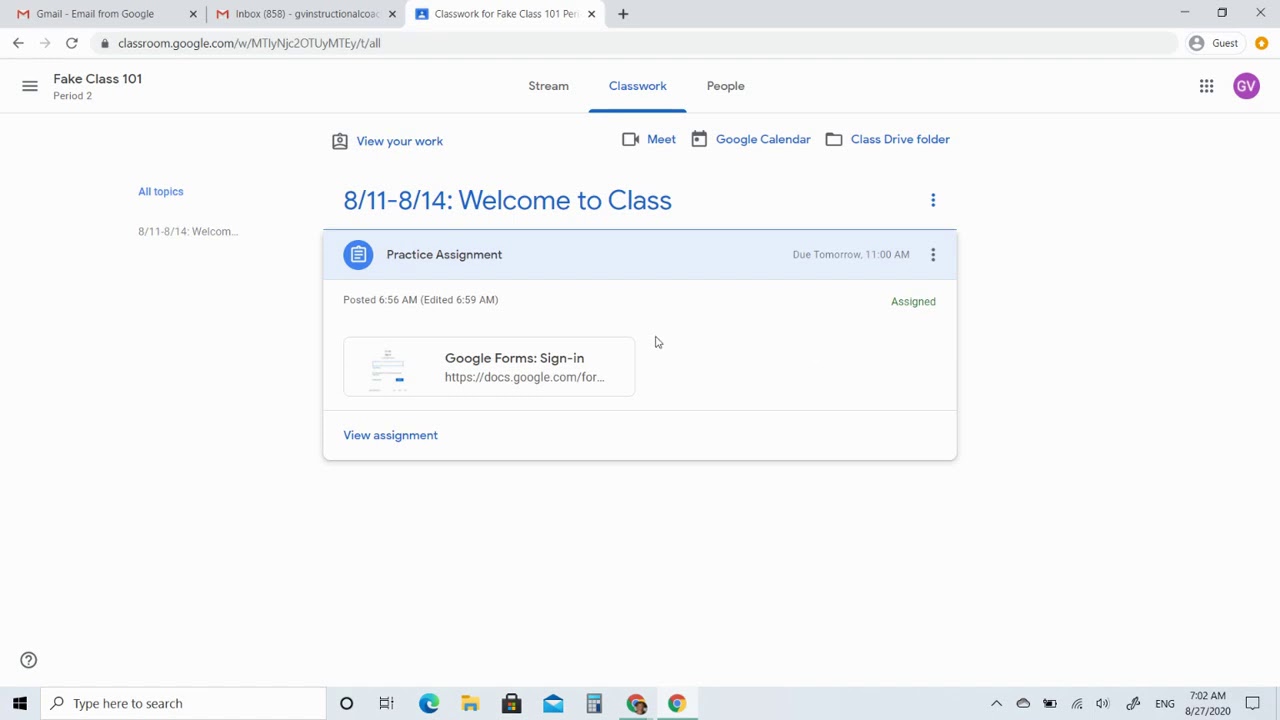Open the Class Drive folder link
The width and height of the screenshot is (1280, 720).
point(900,139)
